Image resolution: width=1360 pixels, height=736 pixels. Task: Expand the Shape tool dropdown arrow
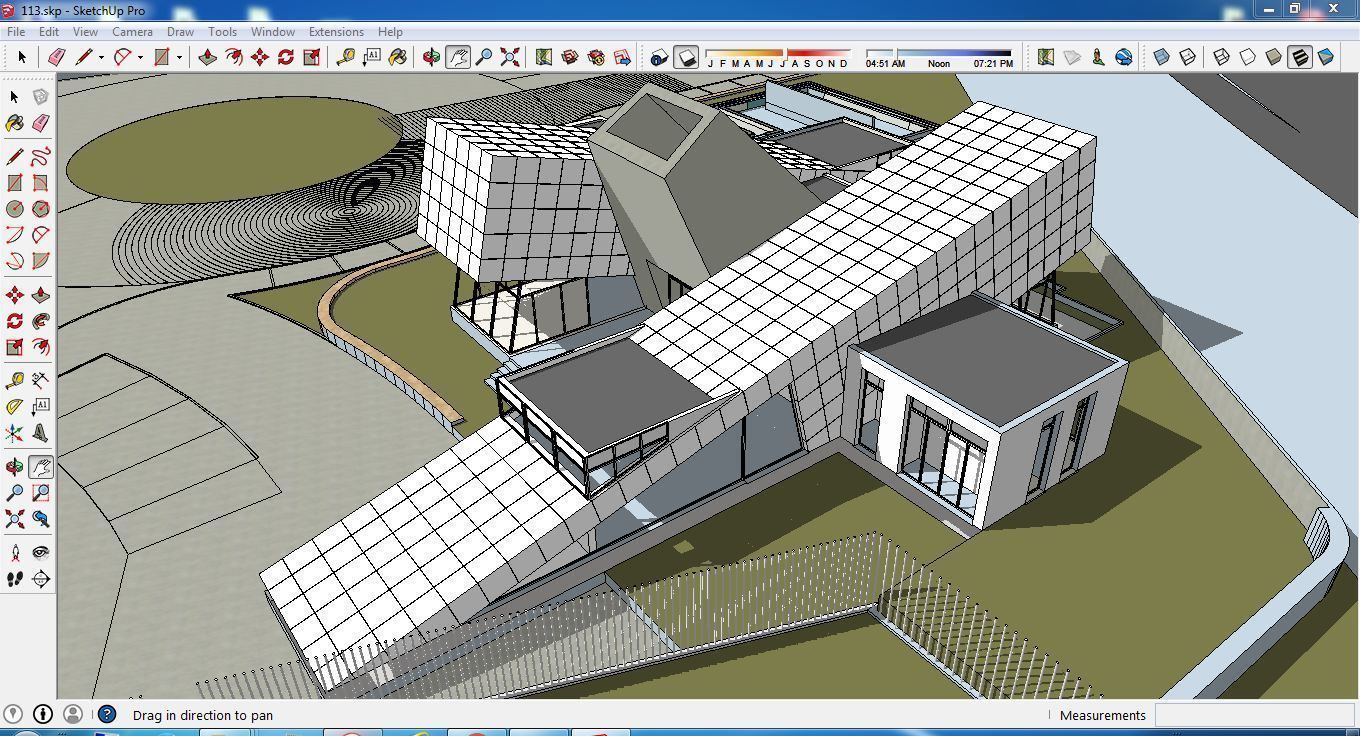179,57
